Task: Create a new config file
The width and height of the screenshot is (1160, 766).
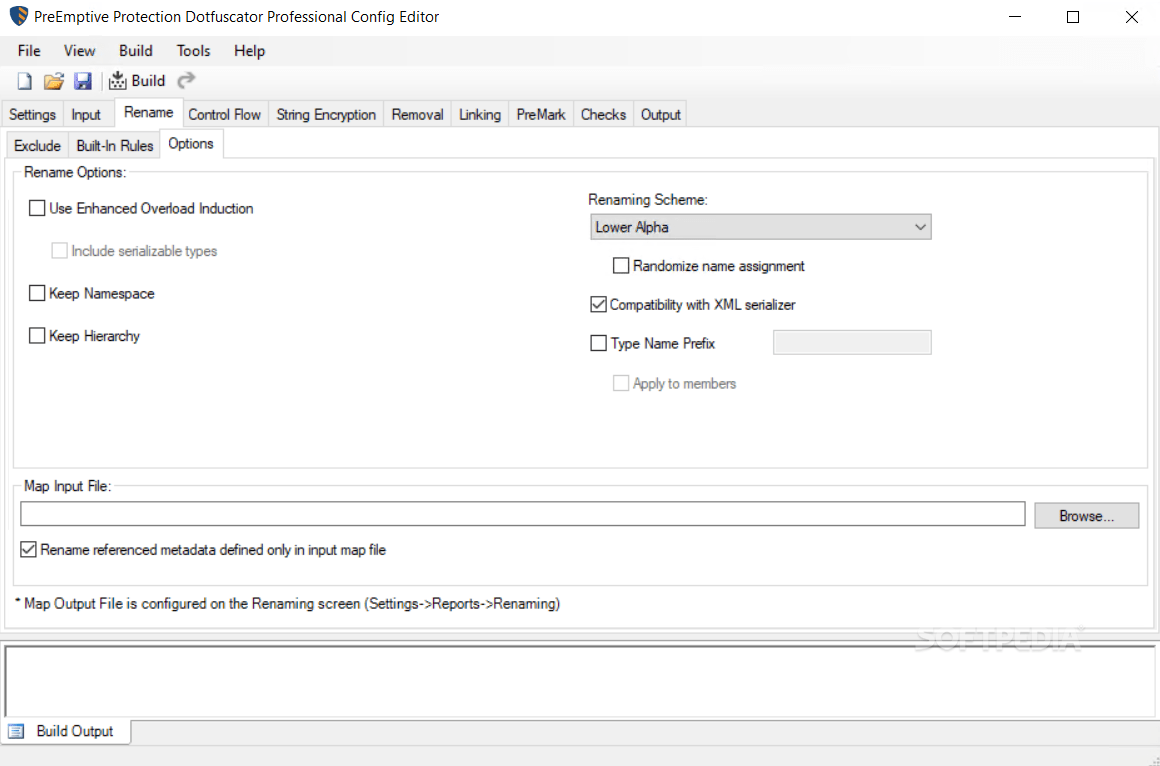Action: [x=22, y=81]
